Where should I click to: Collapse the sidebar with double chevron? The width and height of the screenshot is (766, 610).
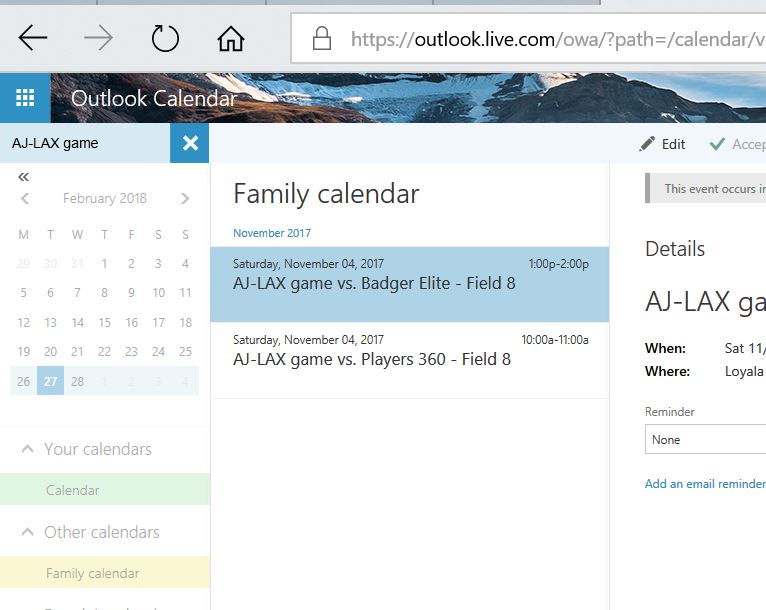tap(24, 176)
